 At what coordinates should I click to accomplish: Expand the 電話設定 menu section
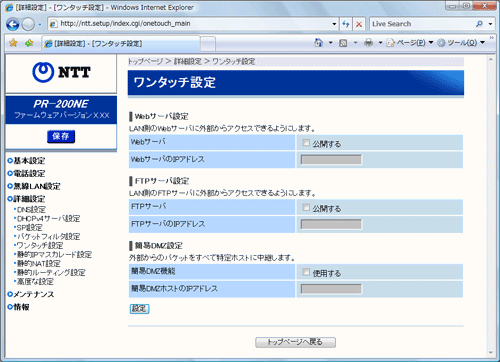(x=27, y=174)
